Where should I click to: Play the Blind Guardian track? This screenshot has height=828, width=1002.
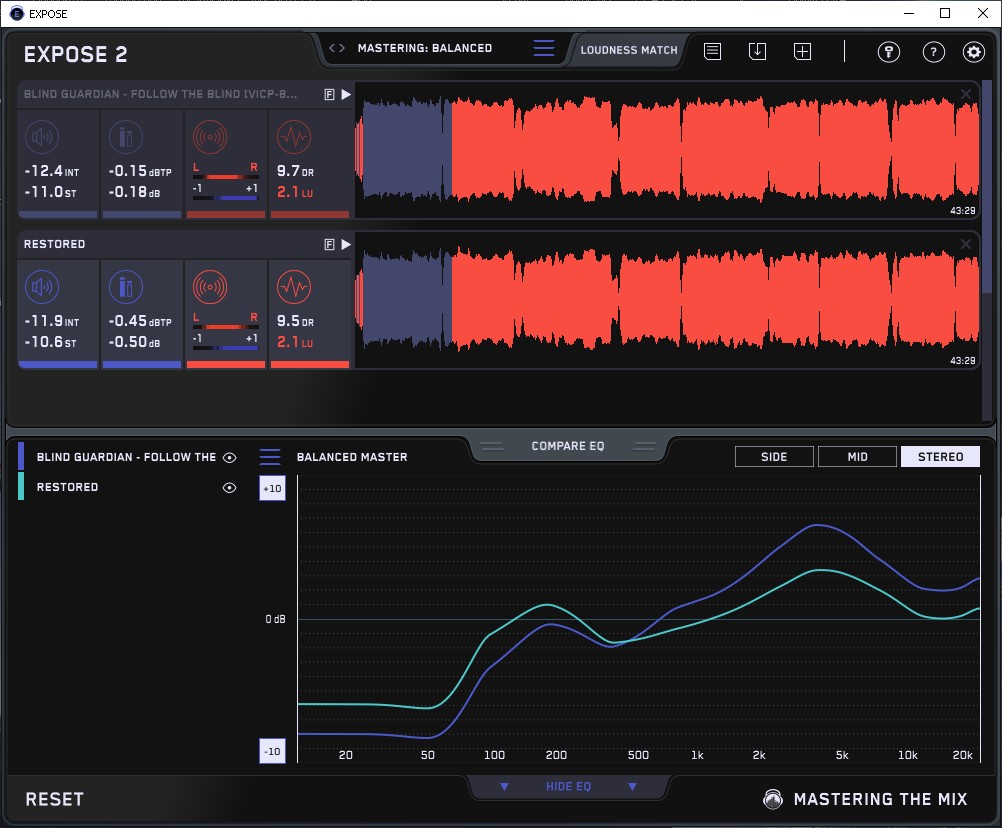click(346, 95)
